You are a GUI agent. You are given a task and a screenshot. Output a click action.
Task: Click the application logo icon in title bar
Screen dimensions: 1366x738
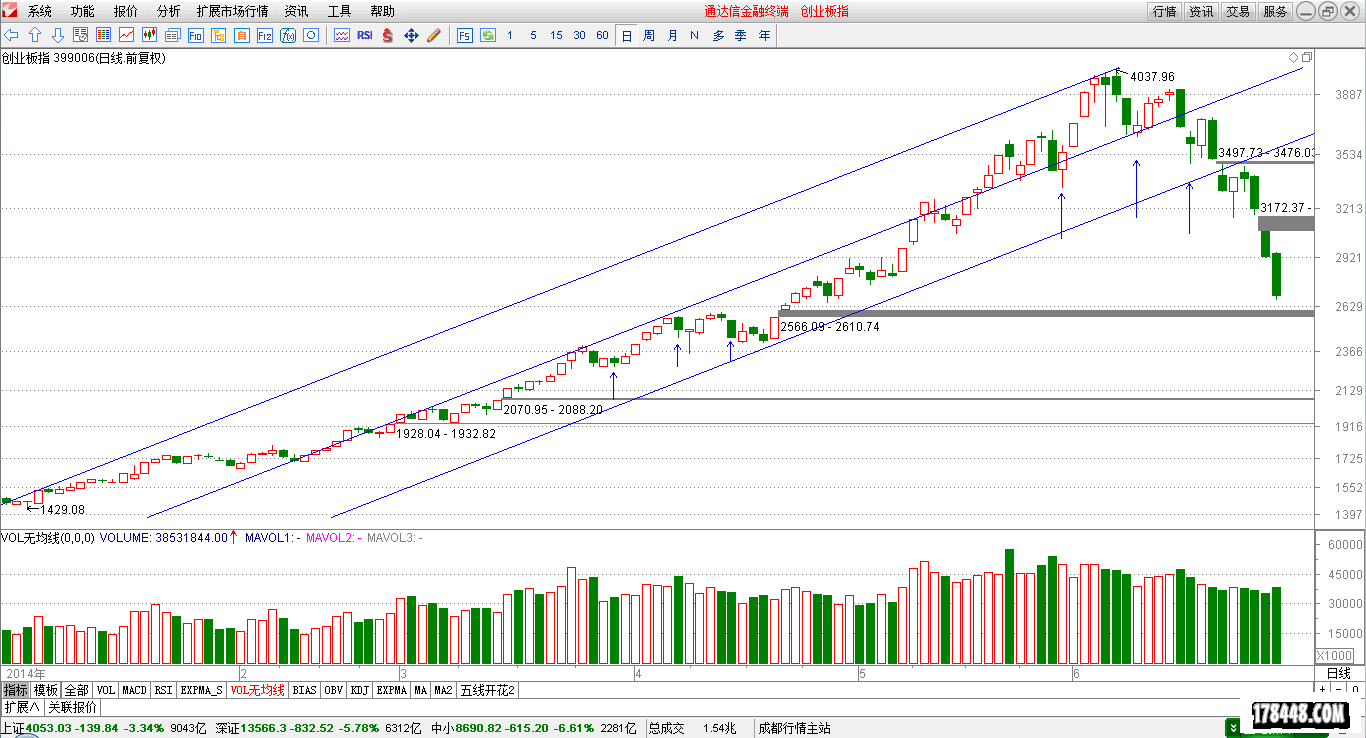coord(12,11)
